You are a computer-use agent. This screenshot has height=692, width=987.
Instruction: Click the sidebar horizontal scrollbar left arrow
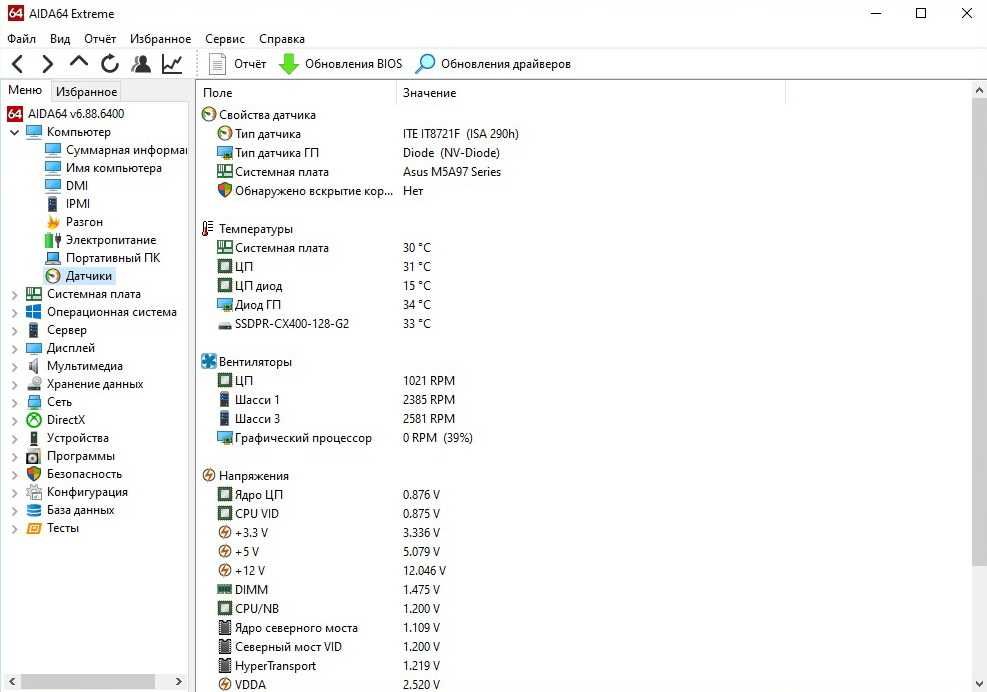point(12,681)
